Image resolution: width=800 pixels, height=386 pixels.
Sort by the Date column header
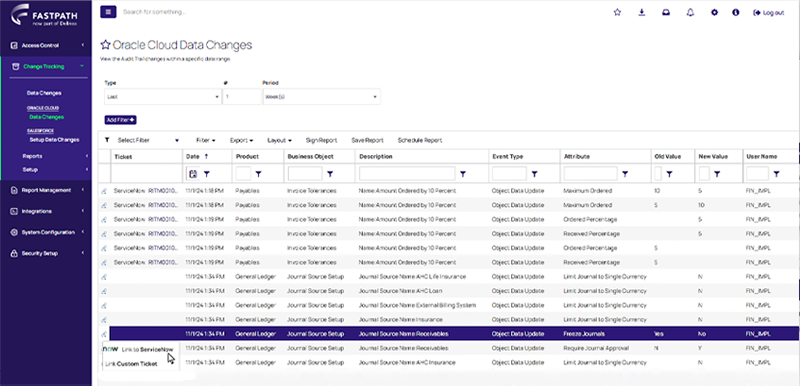pos(207,157)
